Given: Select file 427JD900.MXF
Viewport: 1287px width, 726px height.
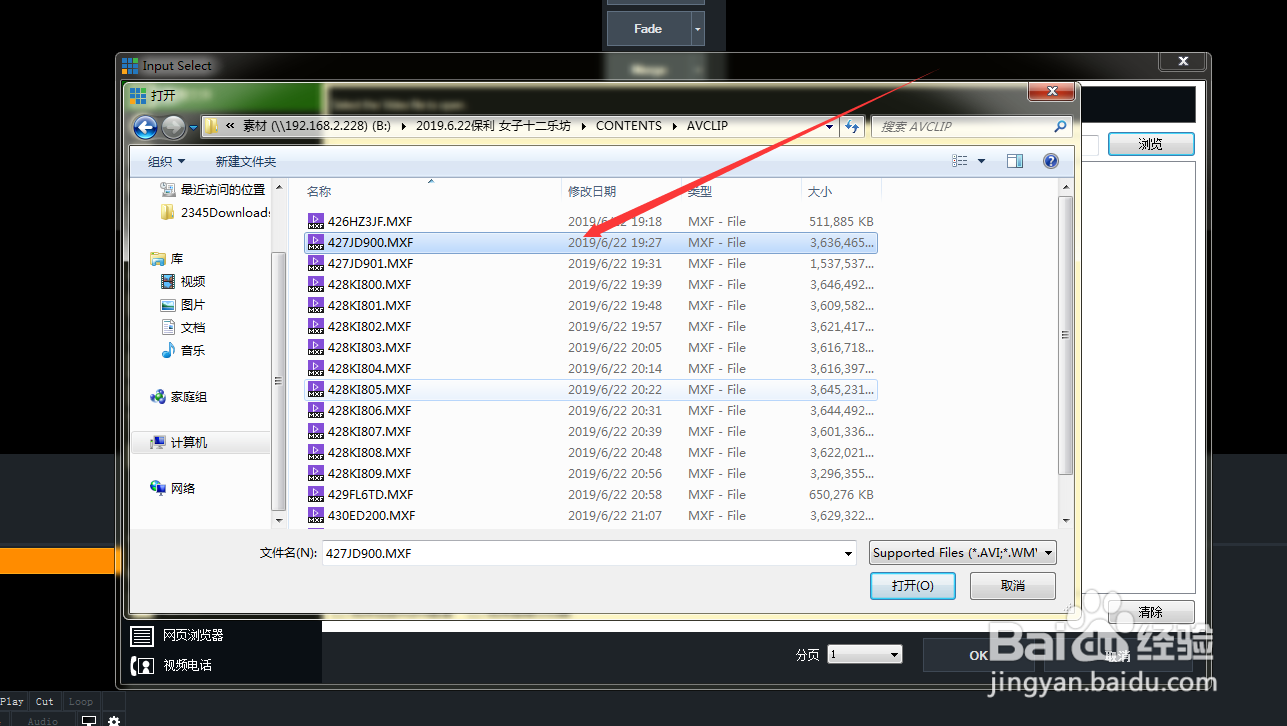Looking at the screenshot, I should 590,242.
